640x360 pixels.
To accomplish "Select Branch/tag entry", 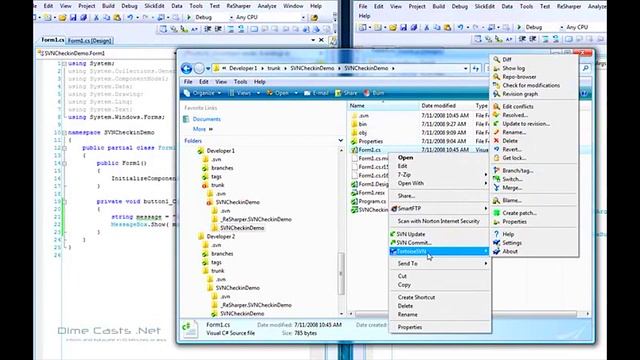I will pos(518,171).
